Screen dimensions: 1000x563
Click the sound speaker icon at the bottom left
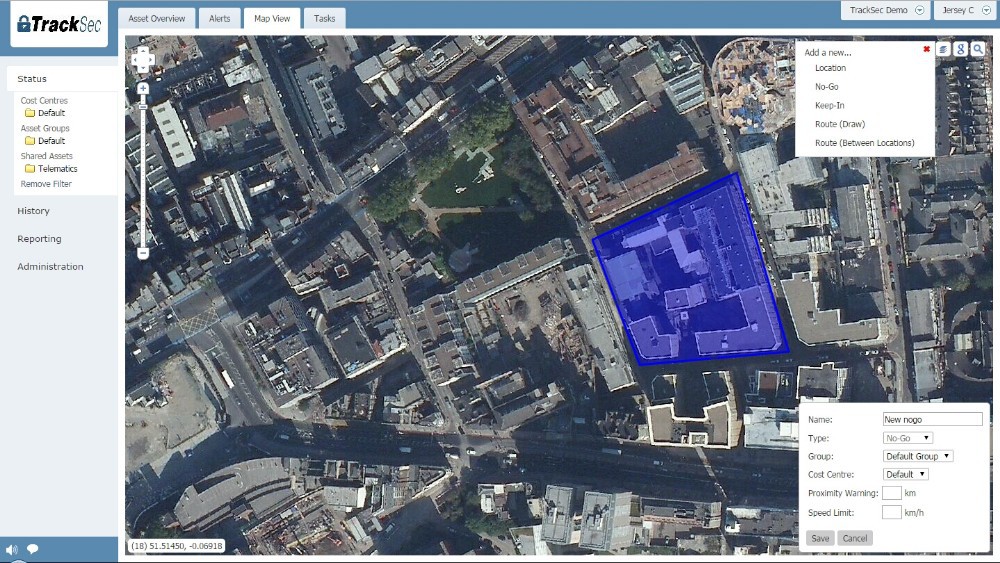point(11,549)
